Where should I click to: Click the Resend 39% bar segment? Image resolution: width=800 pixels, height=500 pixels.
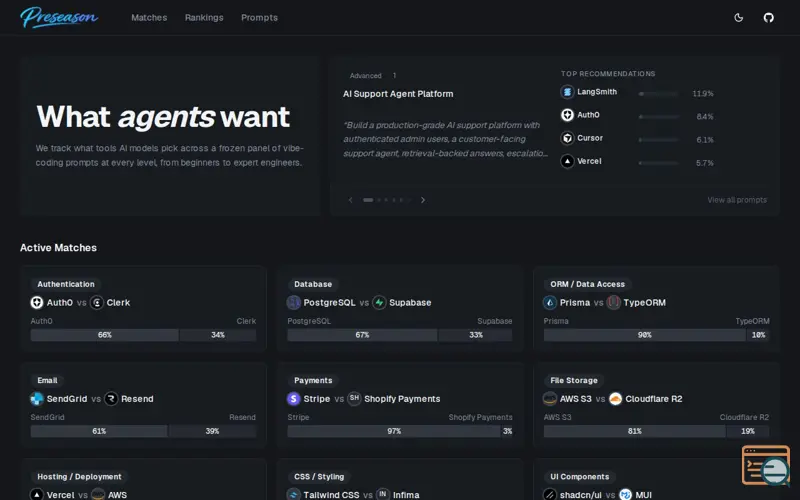pos(212,431)
